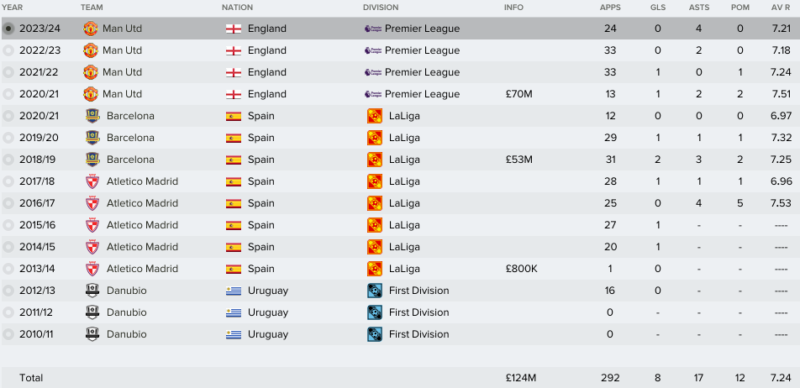Click the Uruguay flag in 2011/12 row
The image size is (800, 388).
pyautogui.click(x=233, y=312)
